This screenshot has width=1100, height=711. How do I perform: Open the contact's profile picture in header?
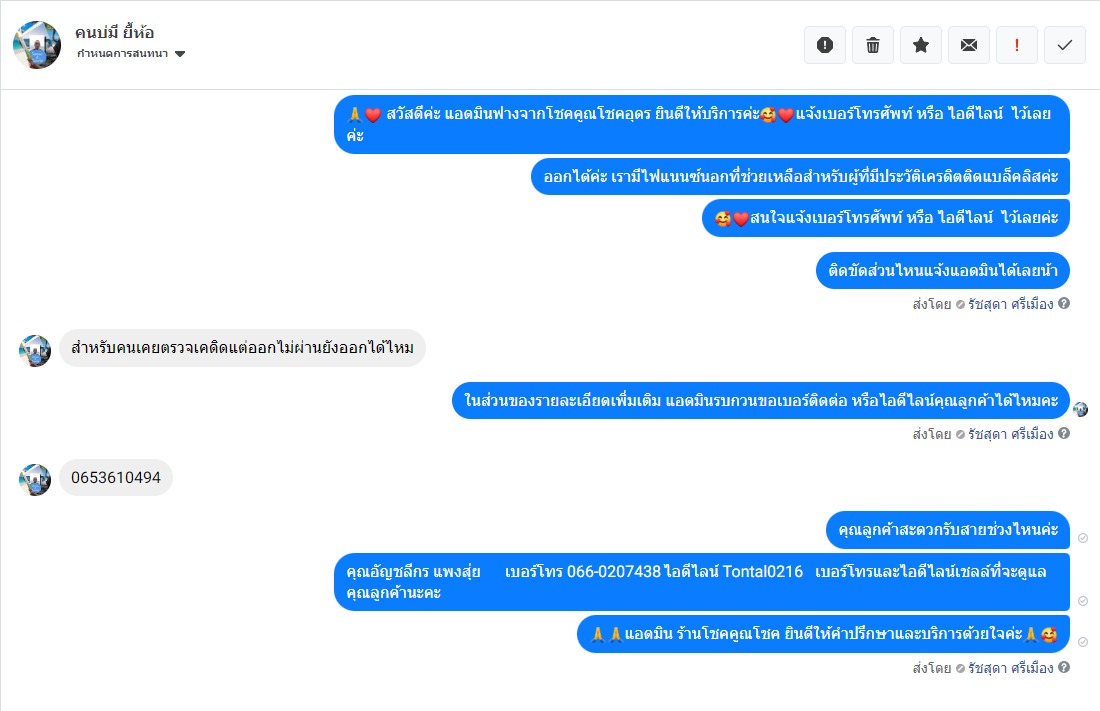coord(36,45)
